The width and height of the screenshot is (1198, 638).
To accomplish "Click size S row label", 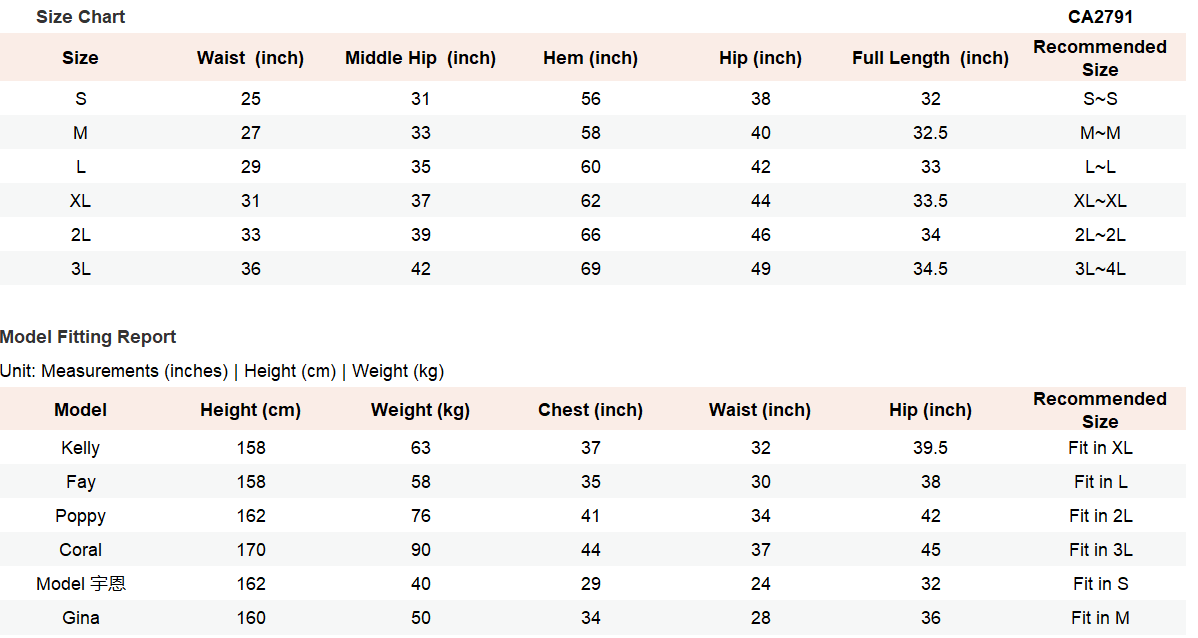I will (81, 99).
